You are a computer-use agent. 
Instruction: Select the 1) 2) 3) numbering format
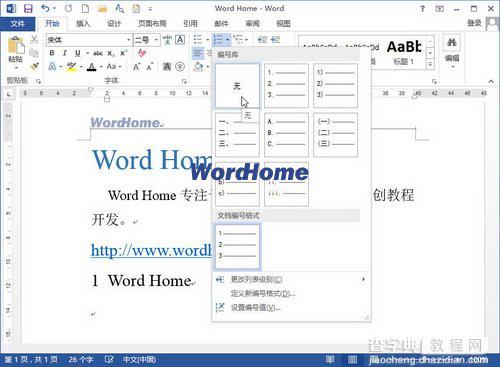335,86
